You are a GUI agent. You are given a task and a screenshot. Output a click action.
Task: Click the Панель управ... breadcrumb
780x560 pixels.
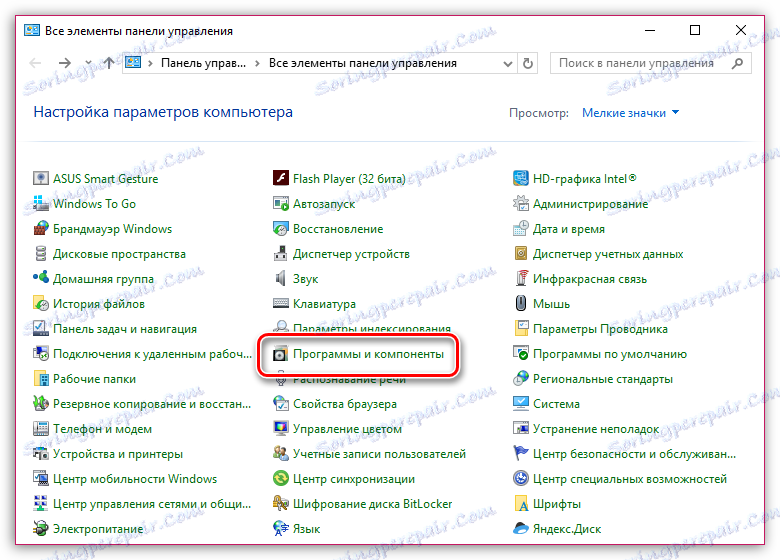(x=203, y=63)
